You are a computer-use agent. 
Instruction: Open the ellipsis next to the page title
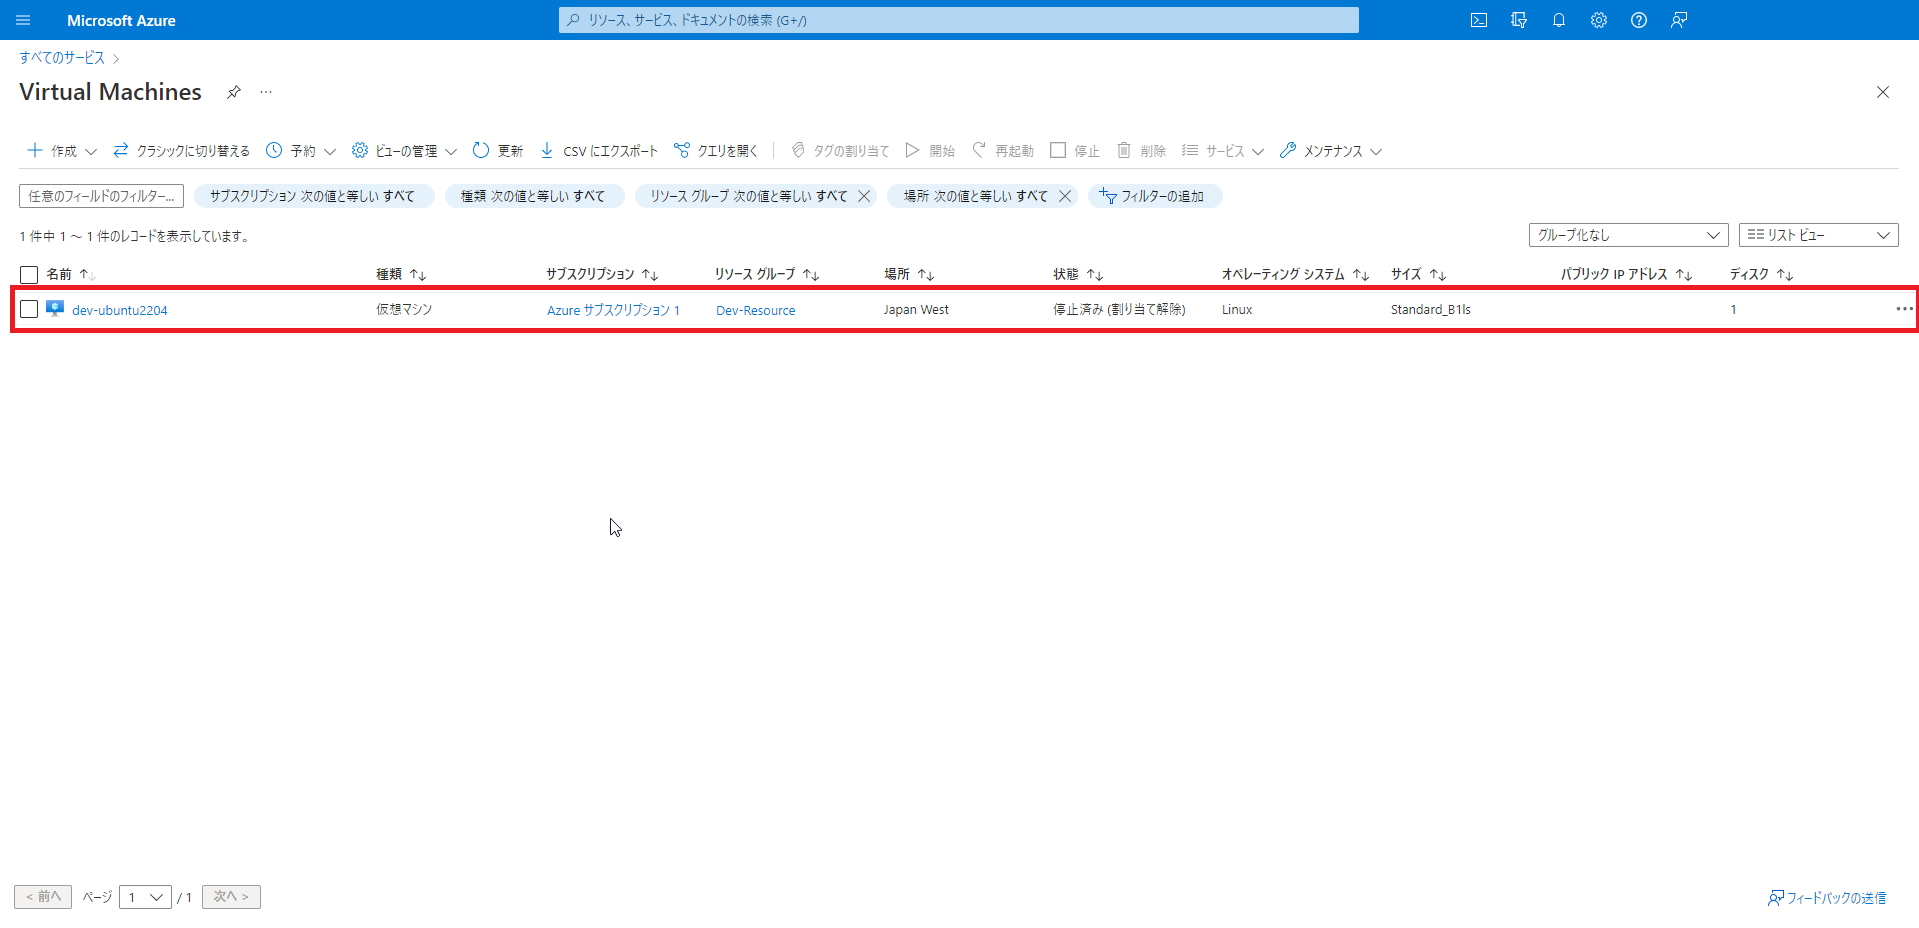point(266,92)
